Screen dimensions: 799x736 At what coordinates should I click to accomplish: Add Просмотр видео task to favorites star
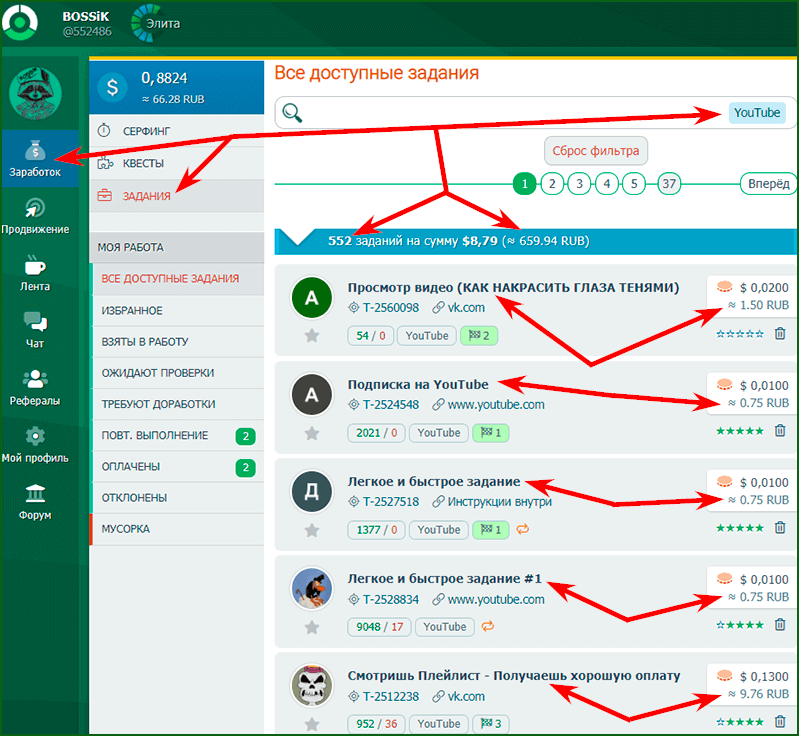coord(312,335)
